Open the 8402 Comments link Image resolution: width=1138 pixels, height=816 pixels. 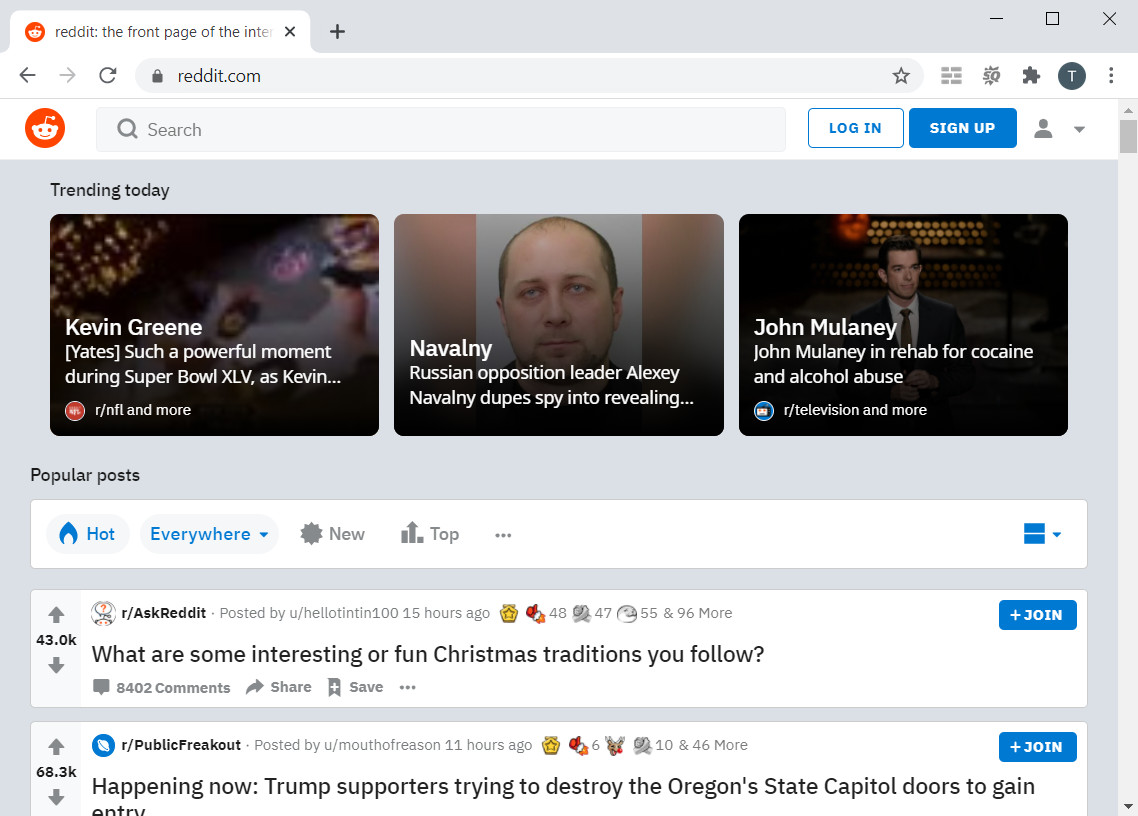161,687
